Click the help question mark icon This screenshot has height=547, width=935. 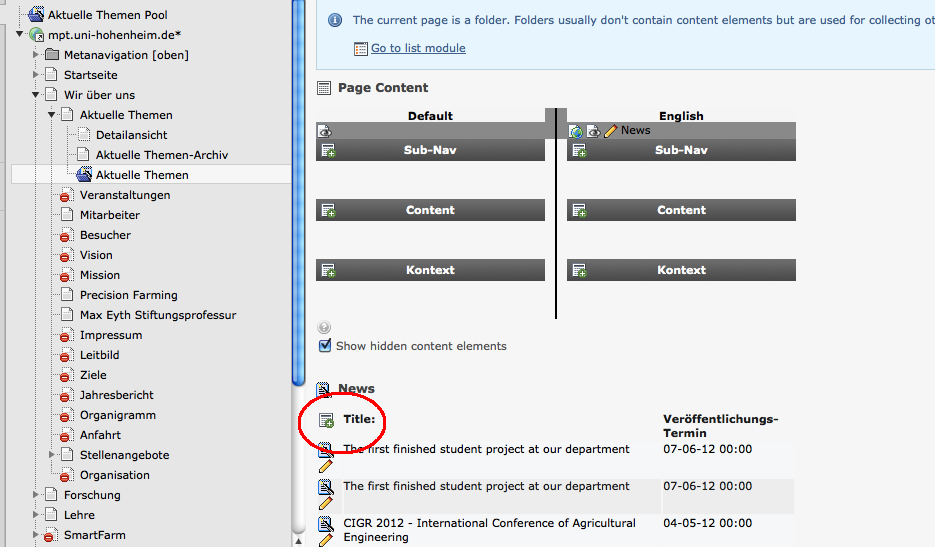click(x=324, y=327)
